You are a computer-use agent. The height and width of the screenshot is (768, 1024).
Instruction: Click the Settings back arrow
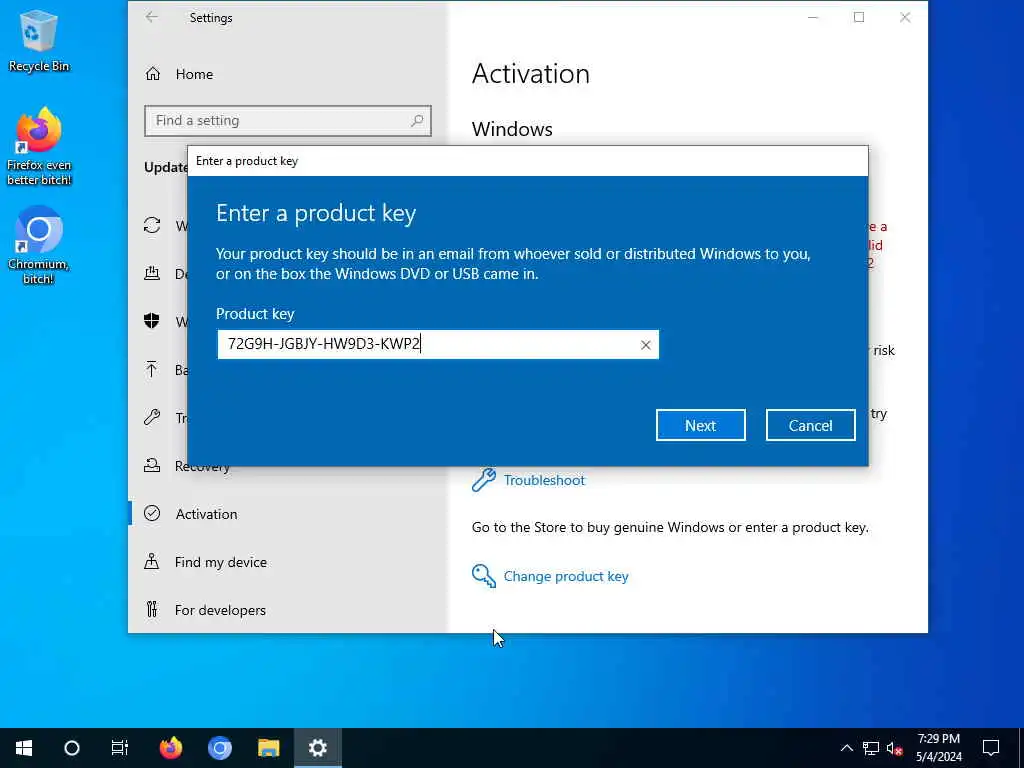click(152, 18)
